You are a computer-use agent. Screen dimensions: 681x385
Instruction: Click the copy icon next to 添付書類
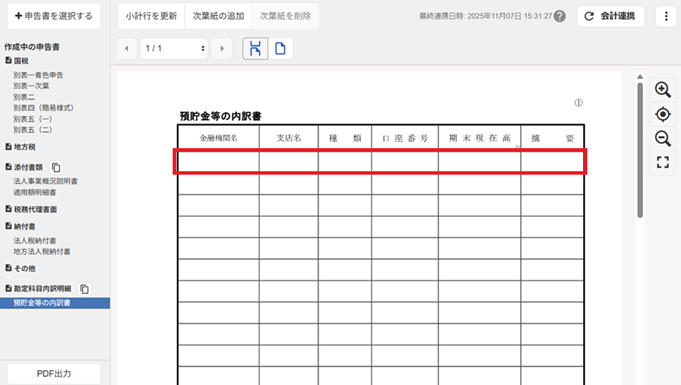(56, 167)
